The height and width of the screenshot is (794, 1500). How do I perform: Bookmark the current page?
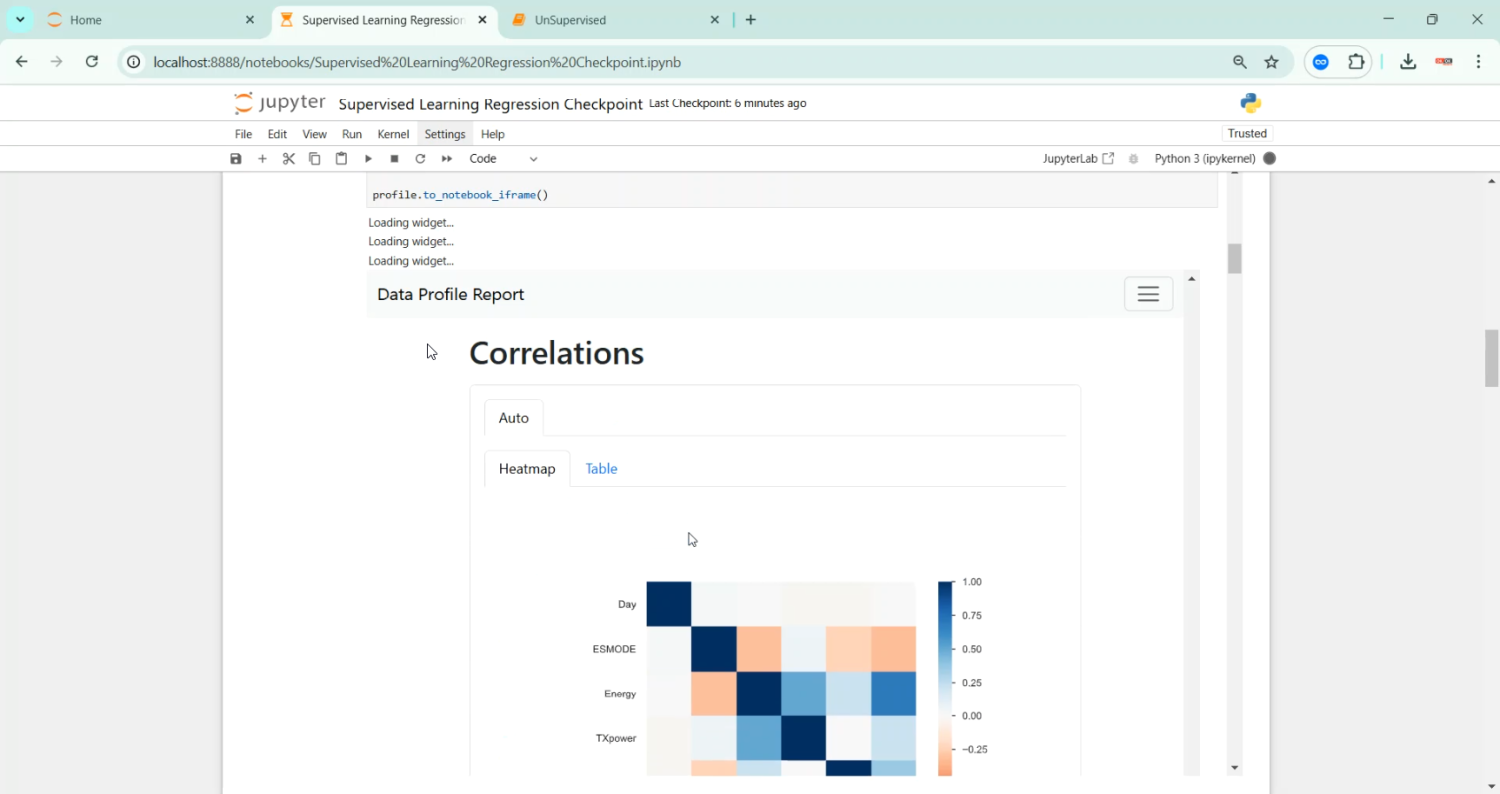point(1272,62)
